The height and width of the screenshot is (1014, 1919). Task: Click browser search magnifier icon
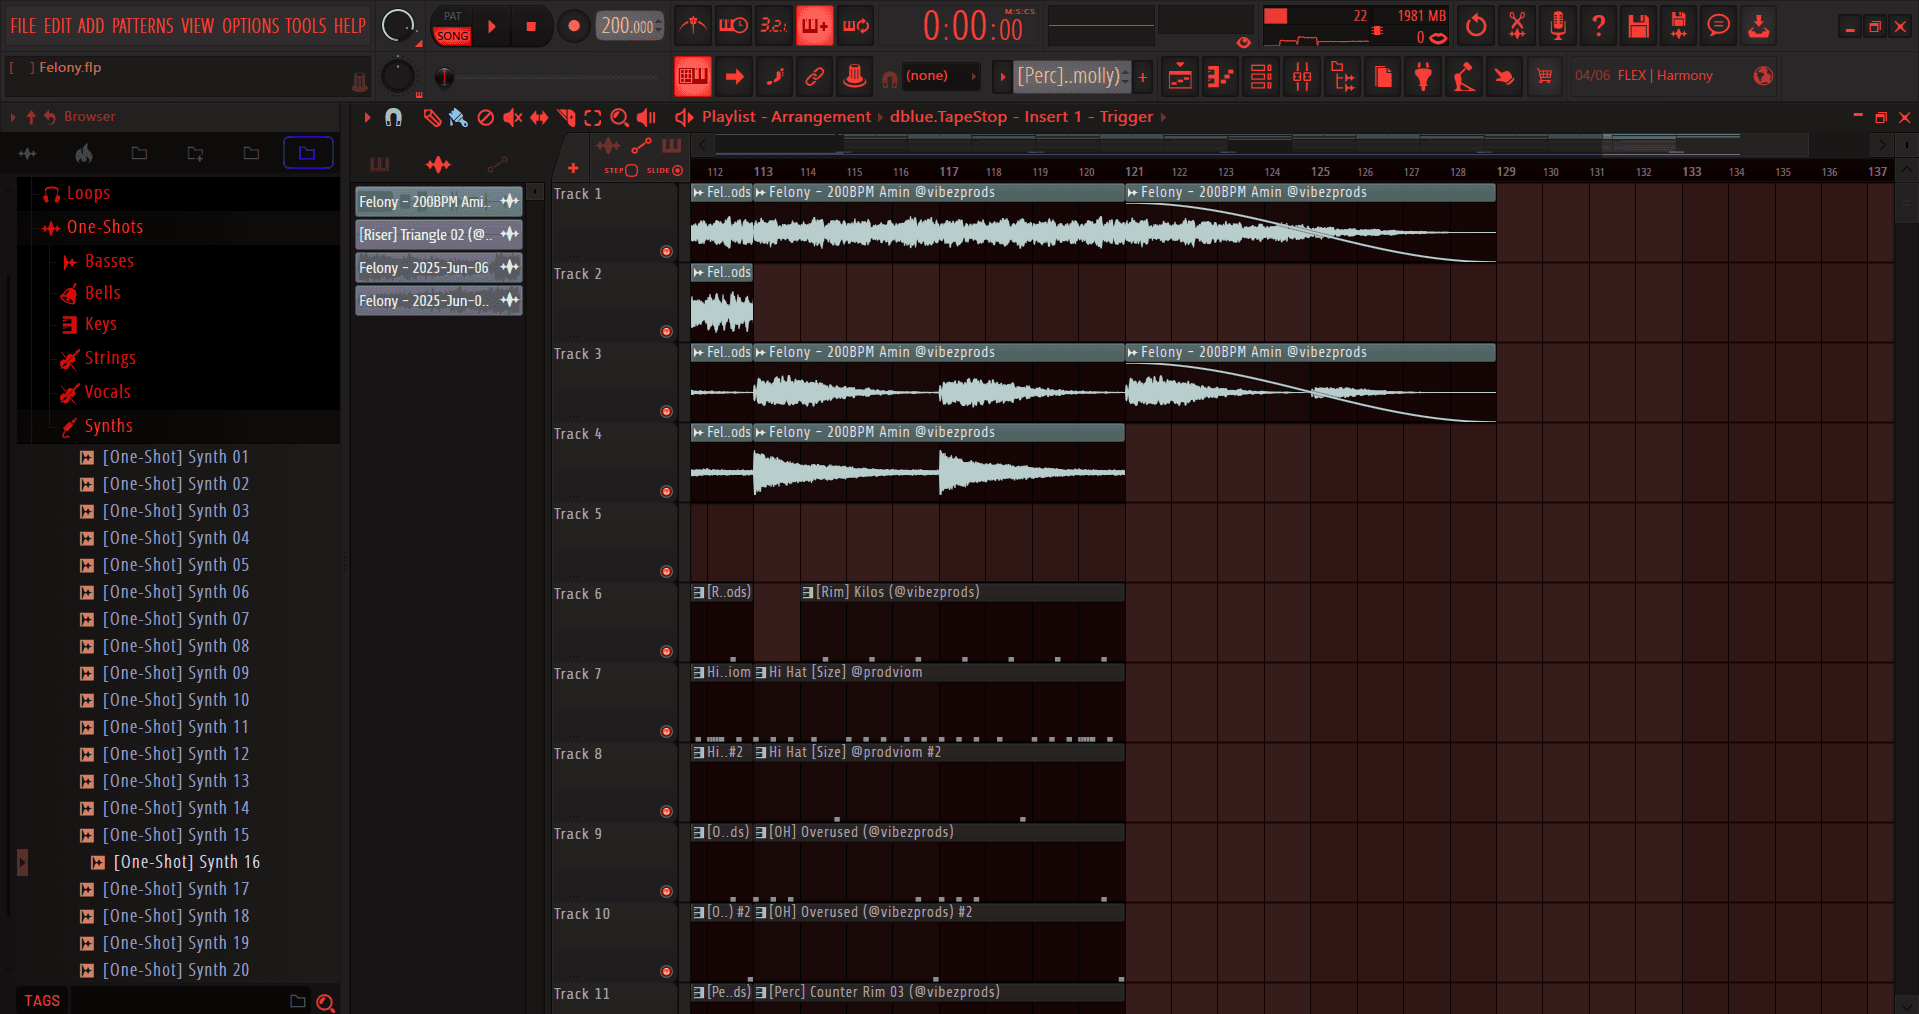point(325,1002)
